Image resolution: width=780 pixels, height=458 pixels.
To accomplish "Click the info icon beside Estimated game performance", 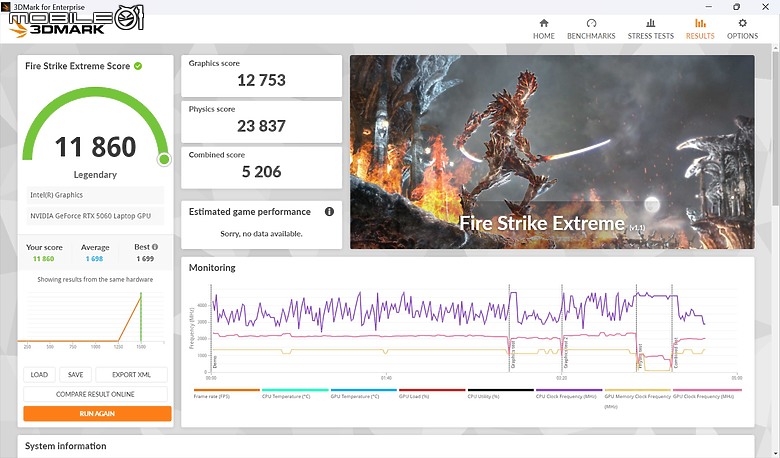I will pos(329,211).
